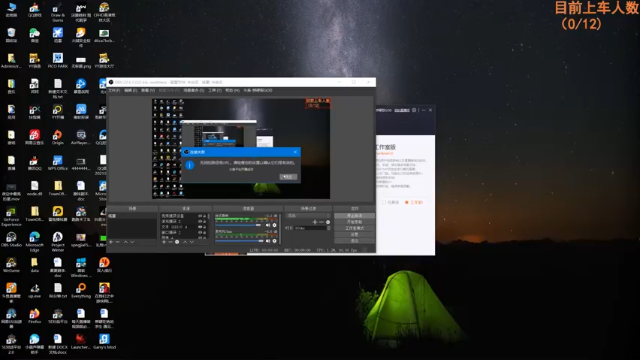Screen dimensions: 640x360
Task: Open the File menu in OBS
Action: tap(114, 90)
